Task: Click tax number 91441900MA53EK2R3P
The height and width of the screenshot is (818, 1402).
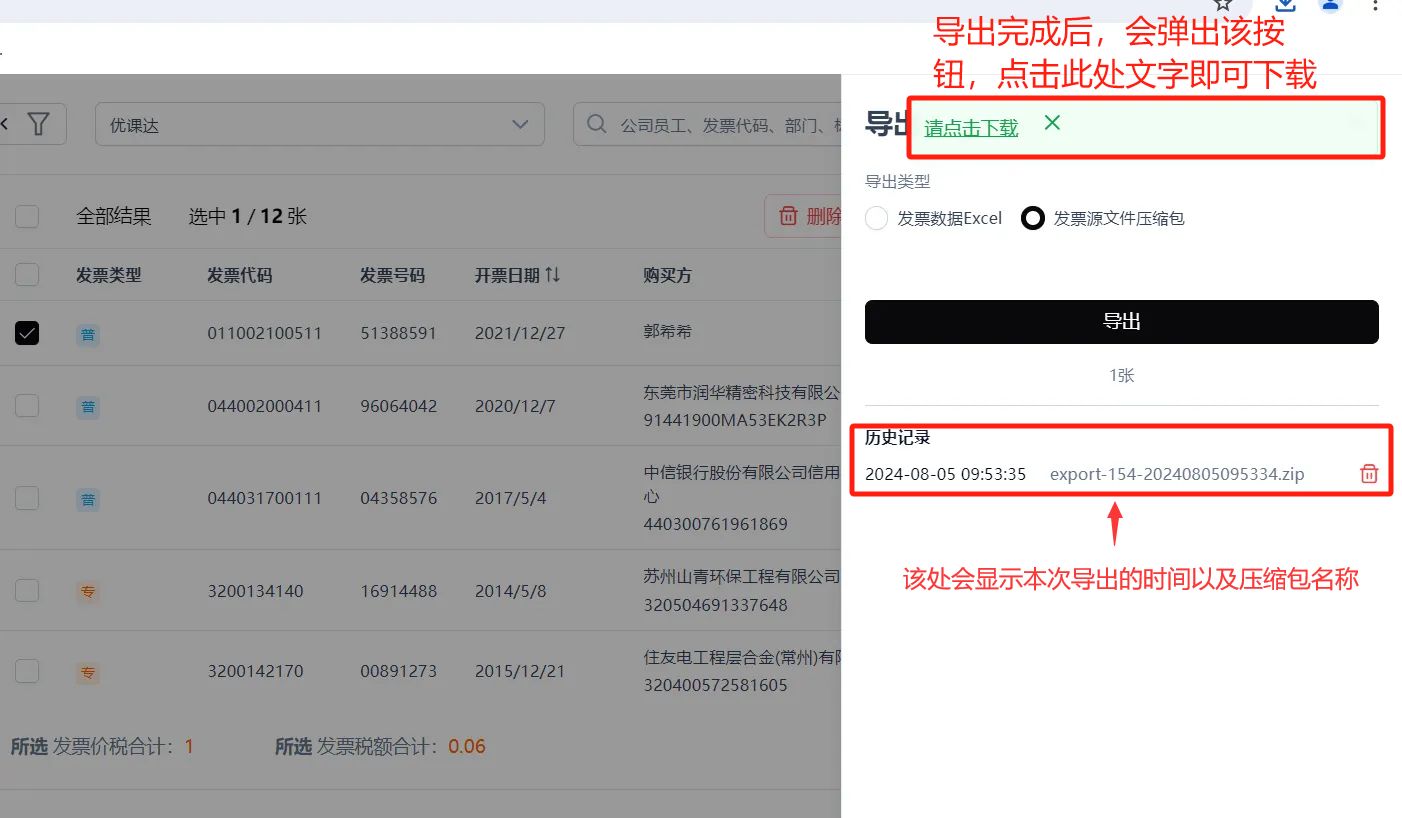Action: click(x=735, y=421)
